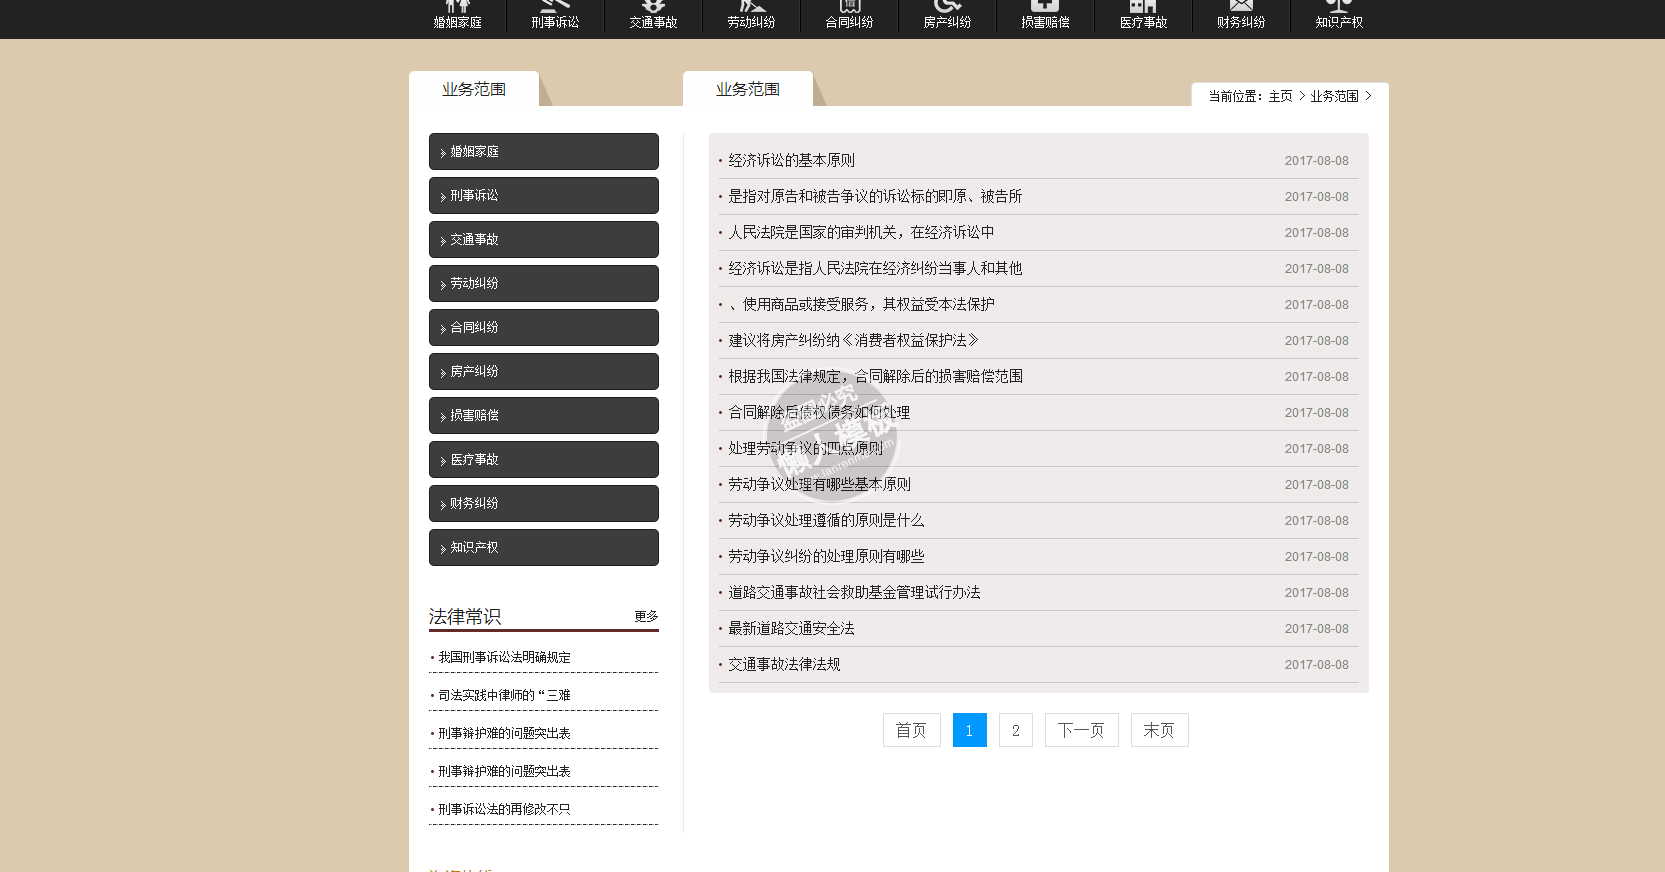The image size is (1665, 872).
Task: Click the 下一页 pagination button
Action: (x=1081, y=730)
